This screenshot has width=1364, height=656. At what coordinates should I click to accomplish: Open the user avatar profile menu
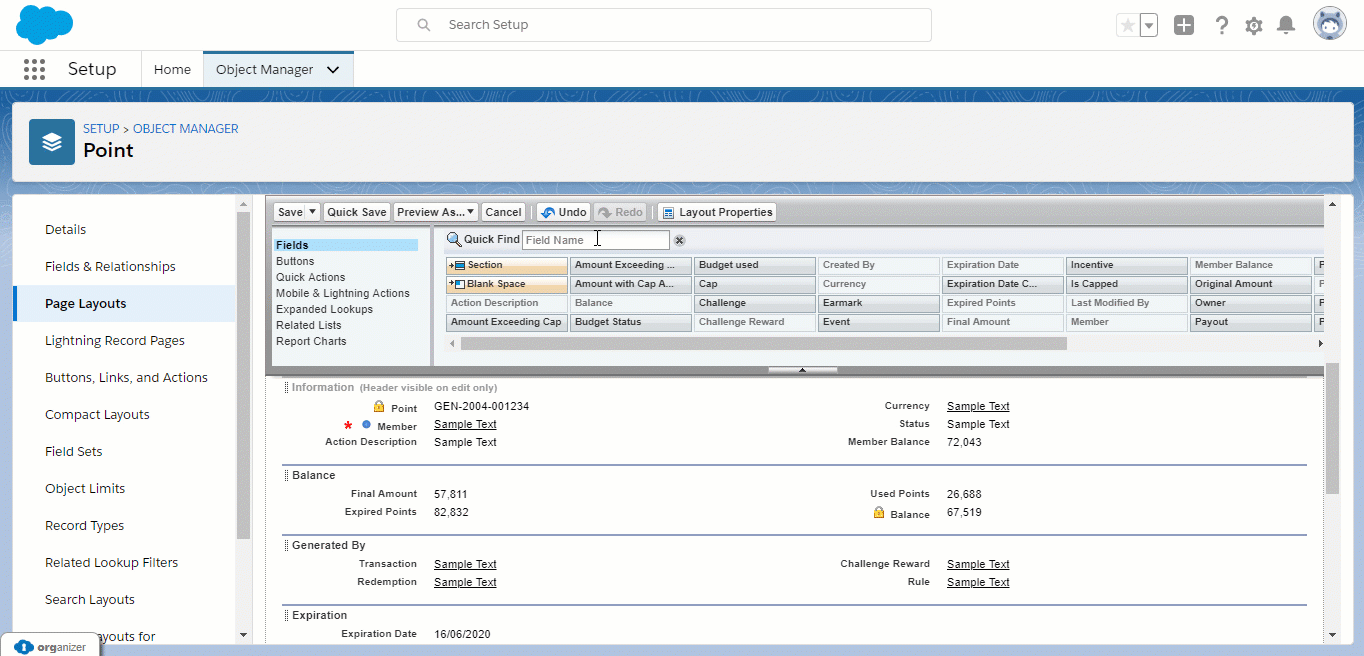pos(1330,24)
